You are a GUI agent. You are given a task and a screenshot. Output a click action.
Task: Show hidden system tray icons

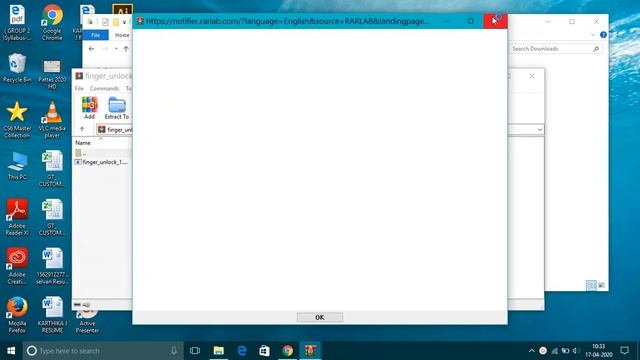531,351
